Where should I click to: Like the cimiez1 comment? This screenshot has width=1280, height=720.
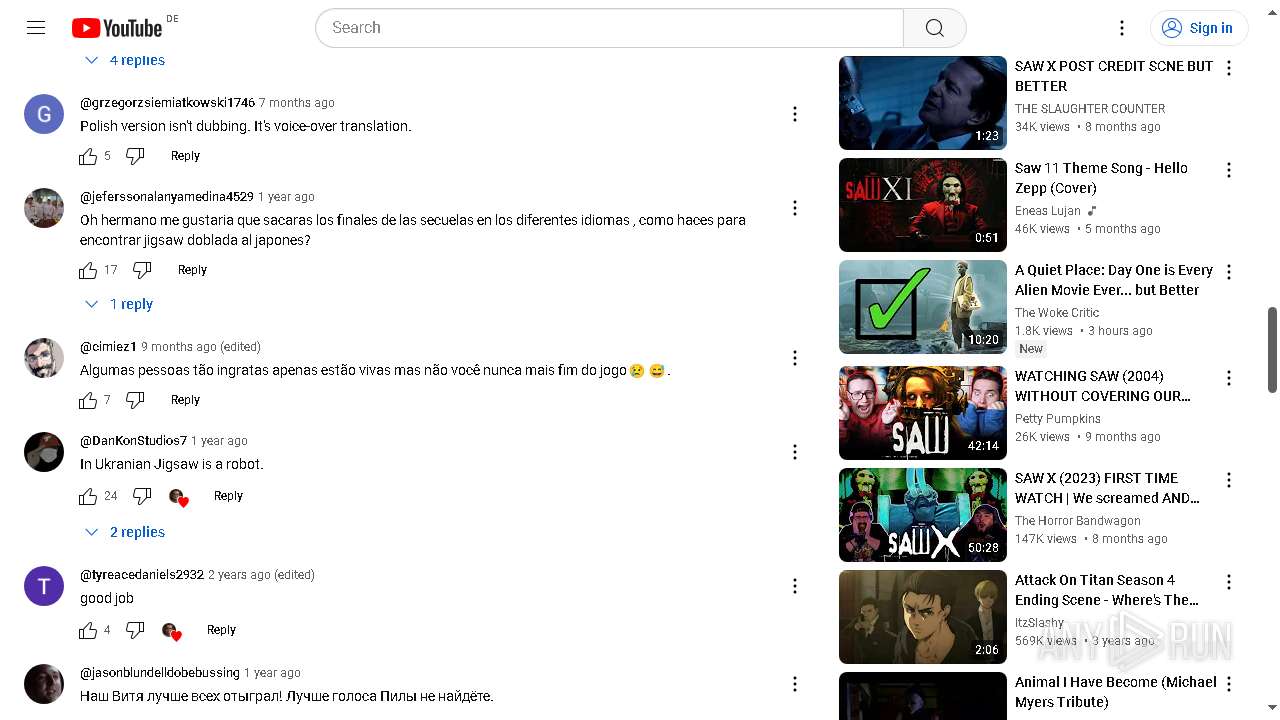[88, 400]
